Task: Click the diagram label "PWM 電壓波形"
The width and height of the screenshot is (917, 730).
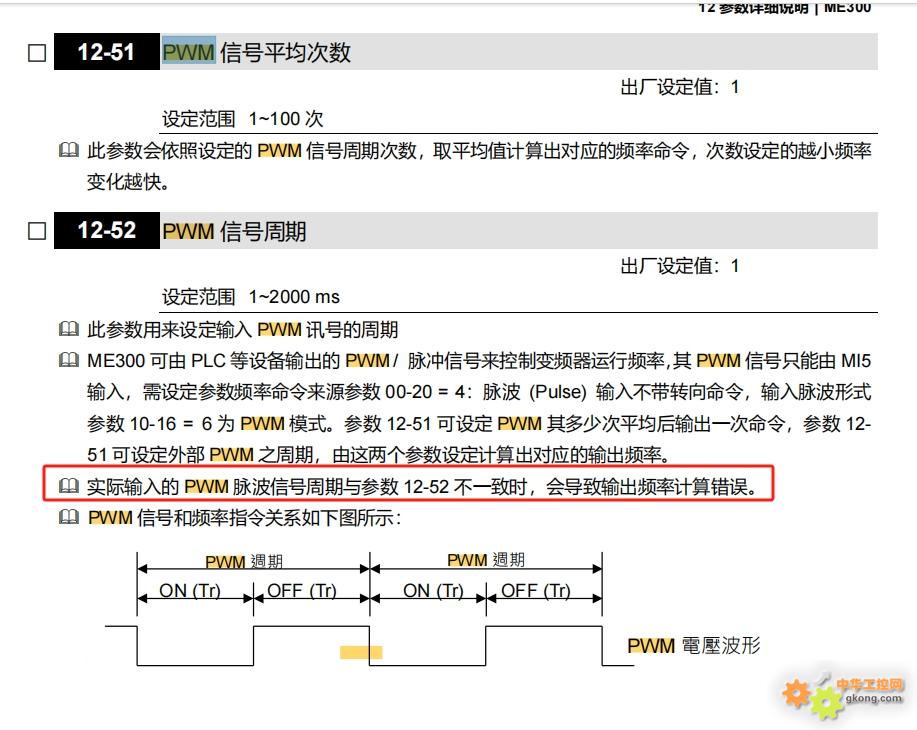Action: (x=694, y=646)
